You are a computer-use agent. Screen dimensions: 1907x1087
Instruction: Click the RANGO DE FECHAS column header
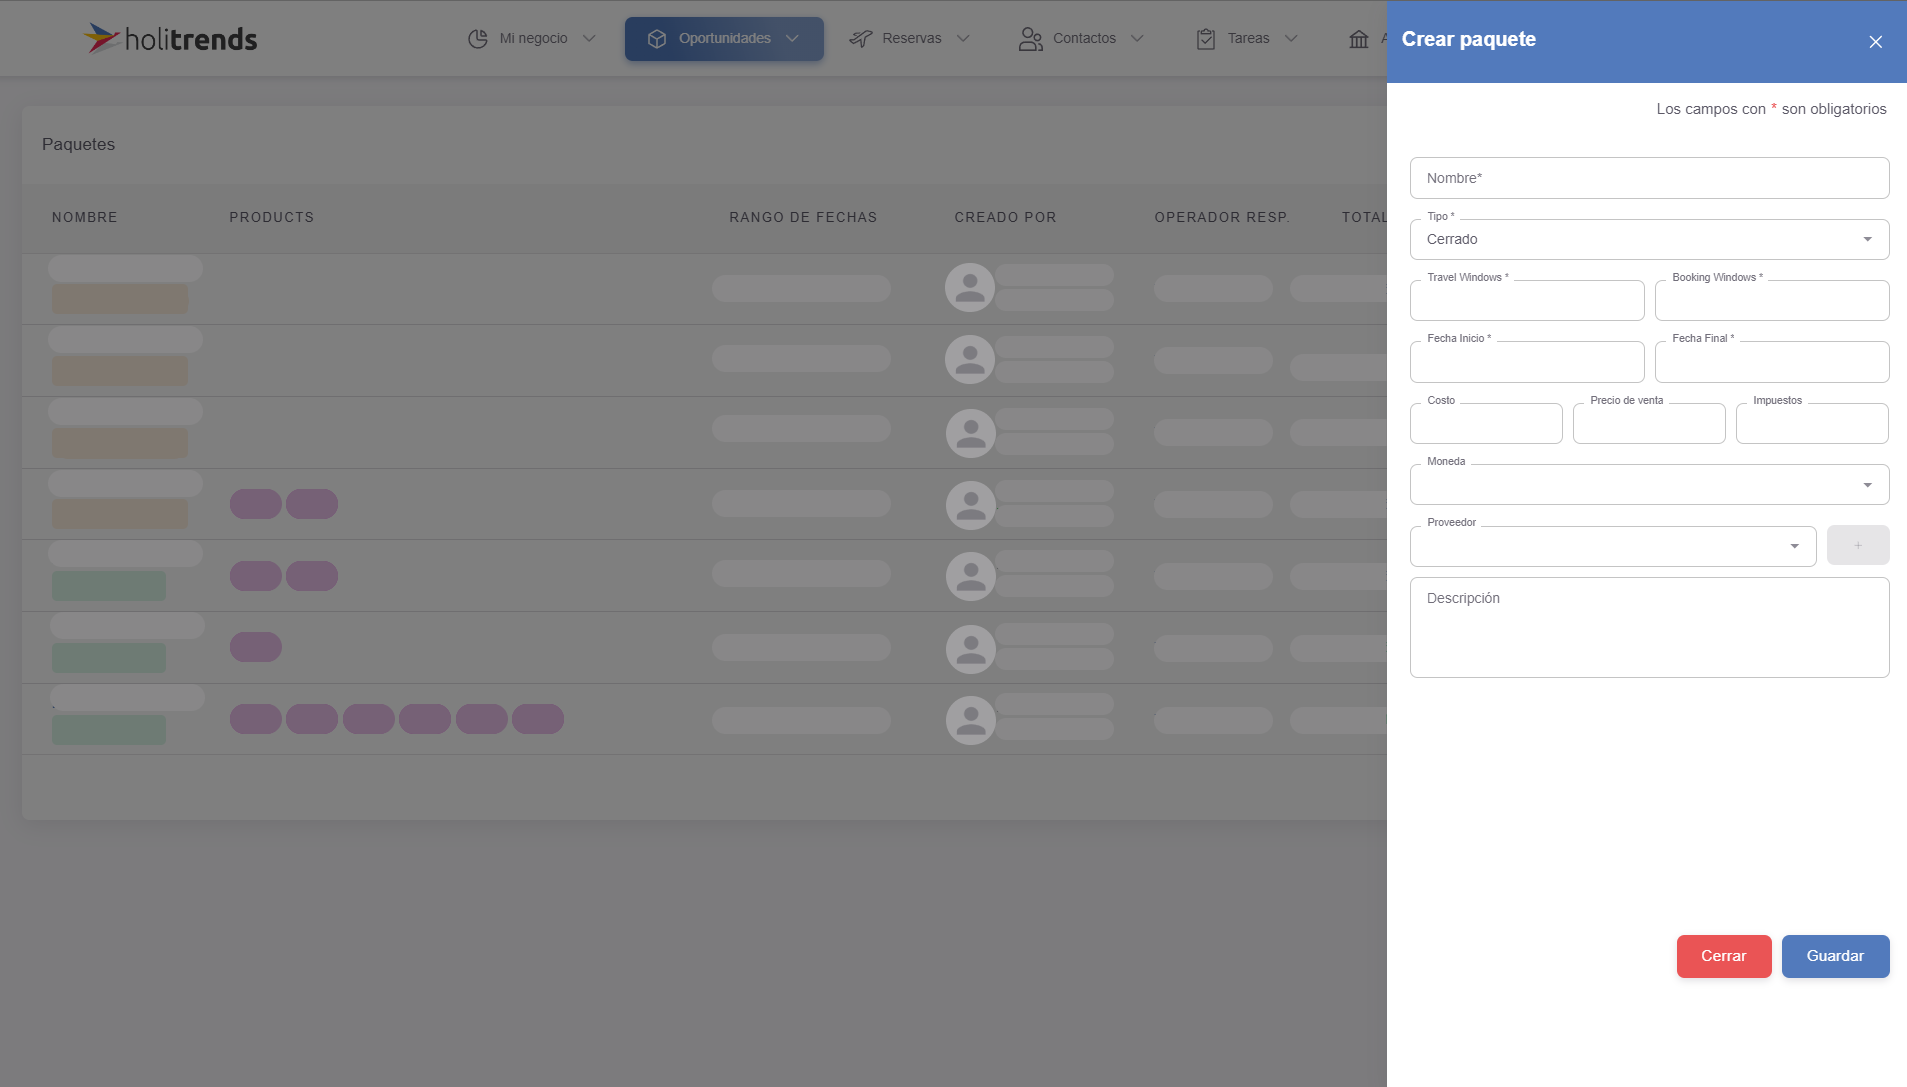point(803,217)
